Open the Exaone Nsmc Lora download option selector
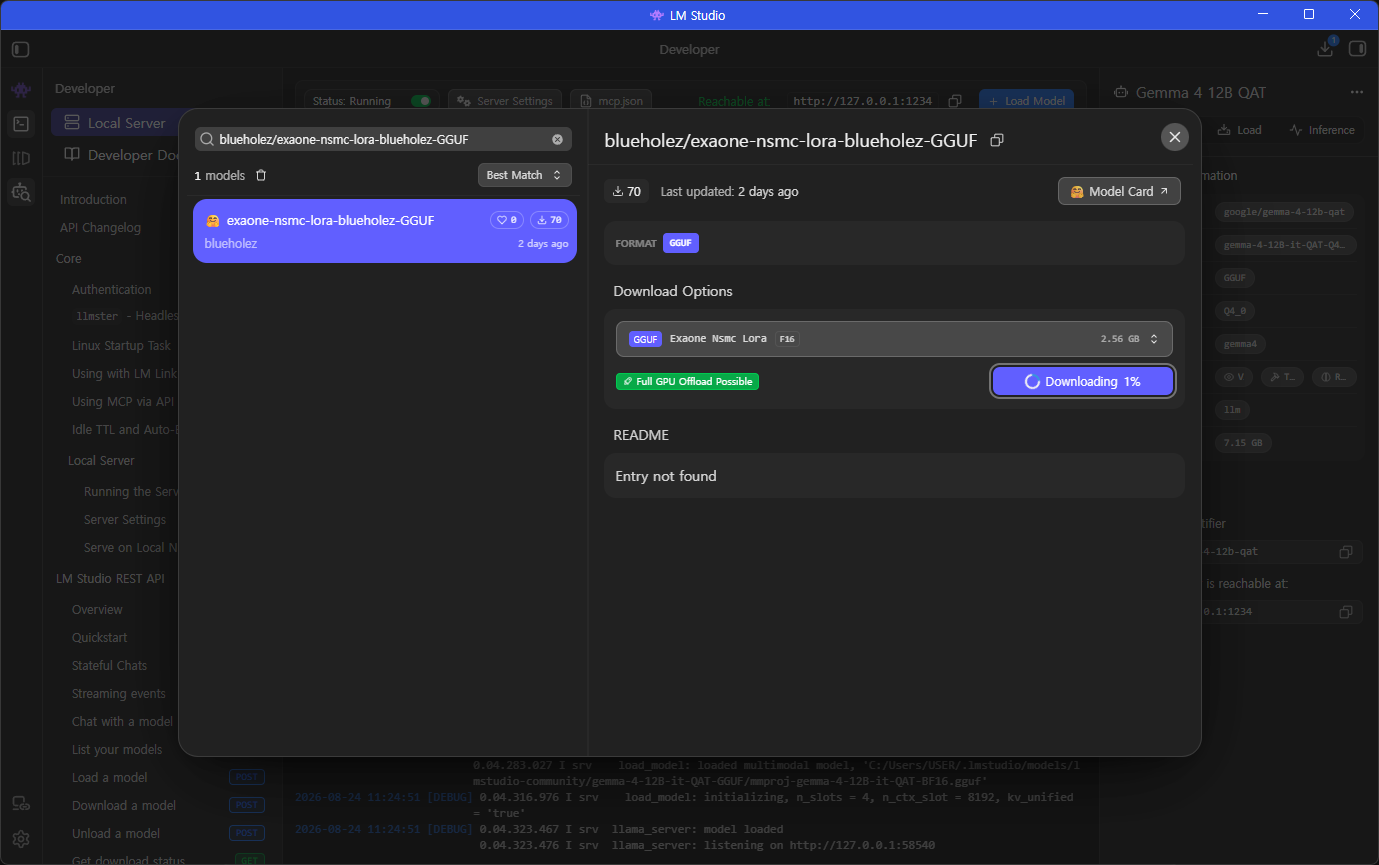Screen dimensions: 1379x865 pyautogui.click(x=894, y=339)
